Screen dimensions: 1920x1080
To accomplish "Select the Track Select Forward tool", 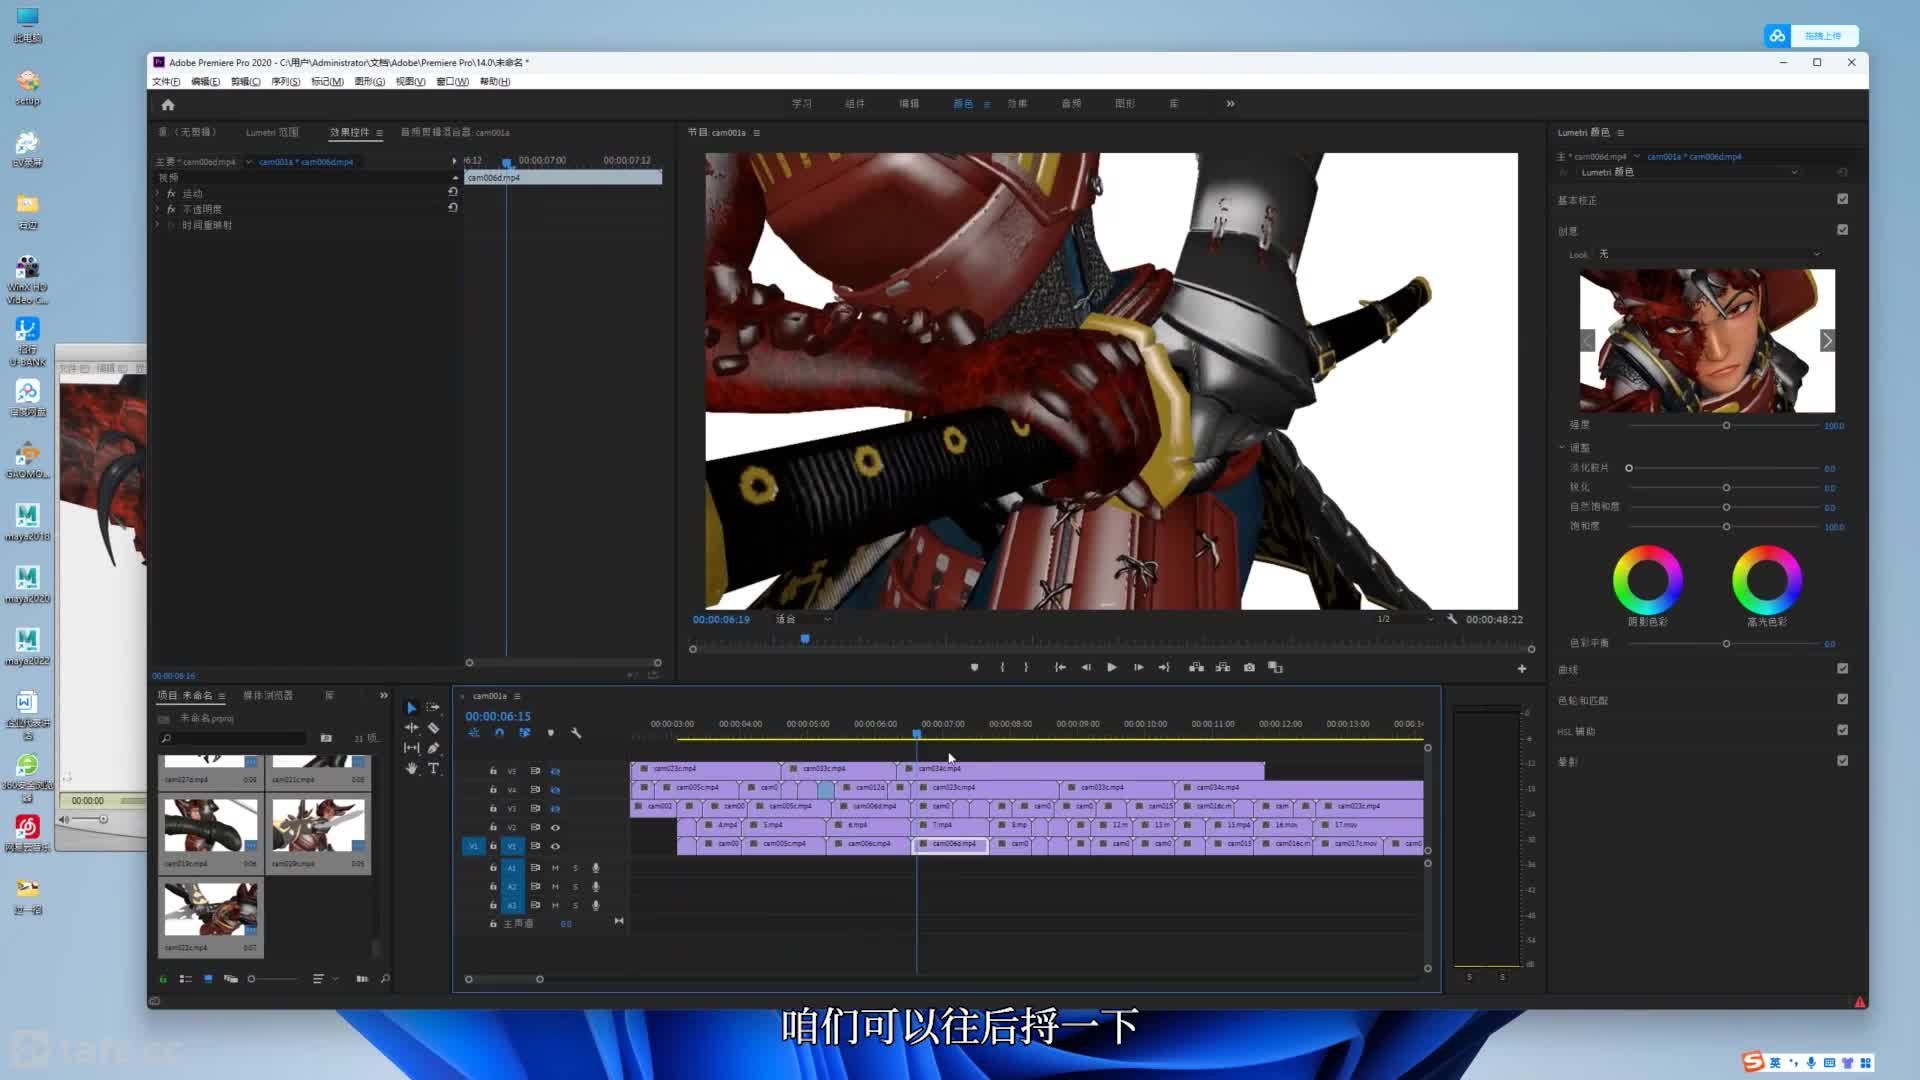I will click(433, 707).
